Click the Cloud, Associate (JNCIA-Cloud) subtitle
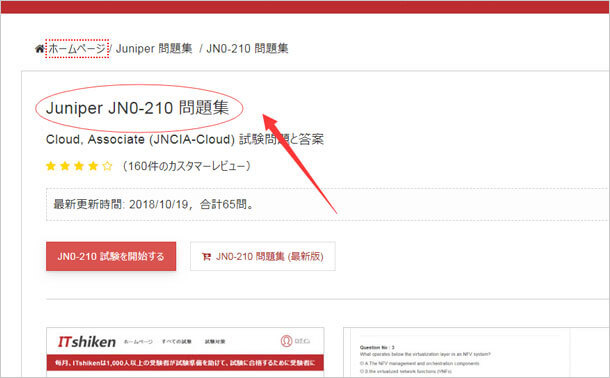610x378 pixels. [x=185, y=139]
